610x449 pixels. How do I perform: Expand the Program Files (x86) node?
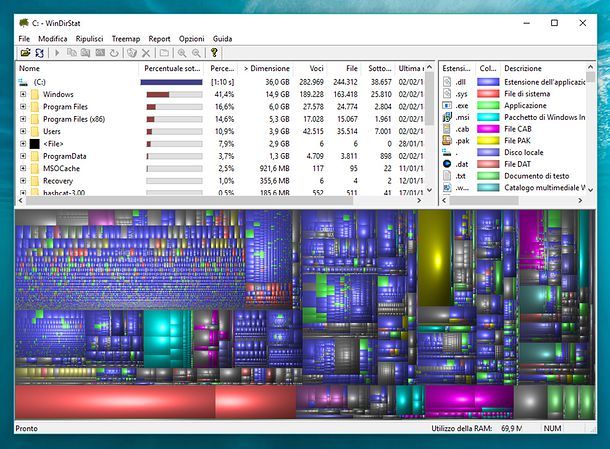point(23,119)
